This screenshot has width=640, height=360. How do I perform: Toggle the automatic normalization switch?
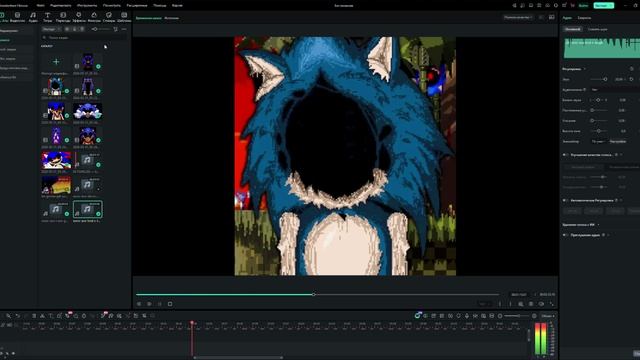(x=565, y=200)
